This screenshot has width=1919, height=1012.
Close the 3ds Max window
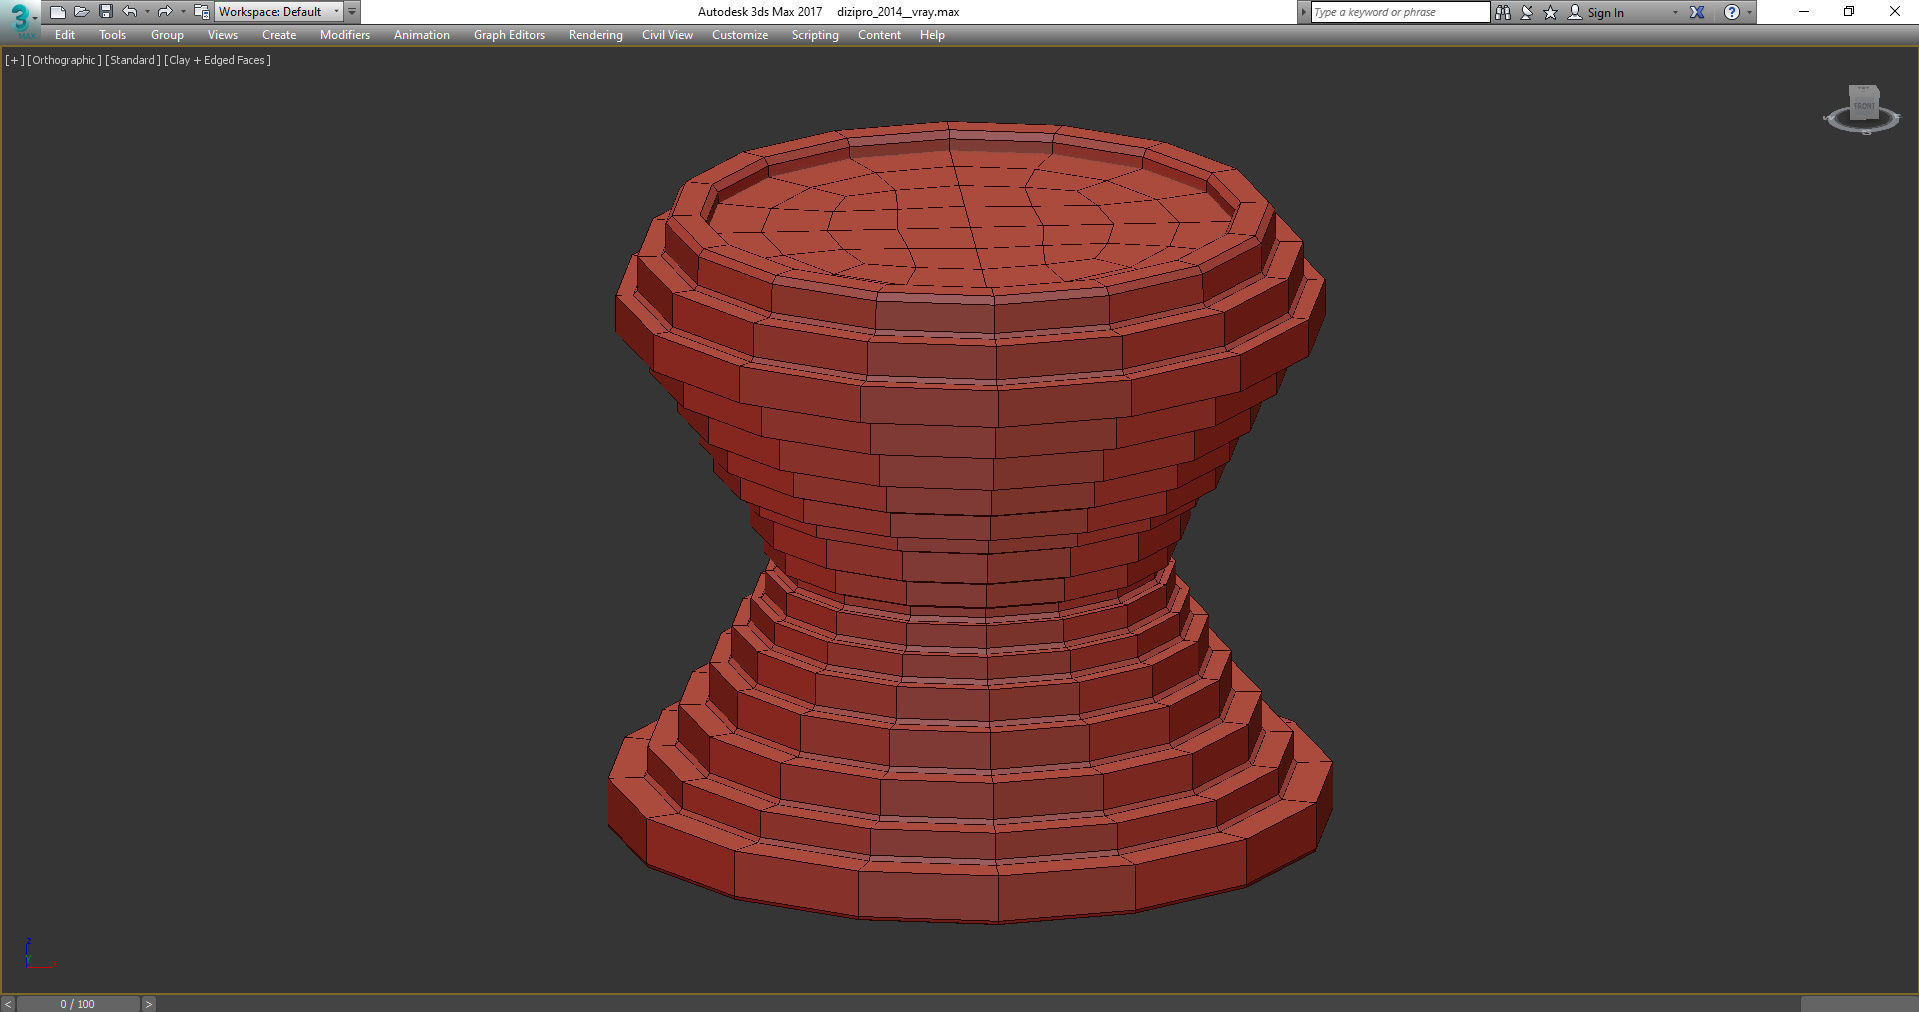pyautogui.click(x=1894, y=12)
